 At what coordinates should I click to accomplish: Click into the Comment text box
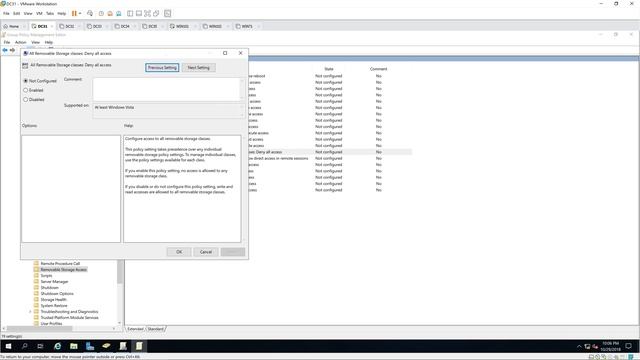(168, 89)
